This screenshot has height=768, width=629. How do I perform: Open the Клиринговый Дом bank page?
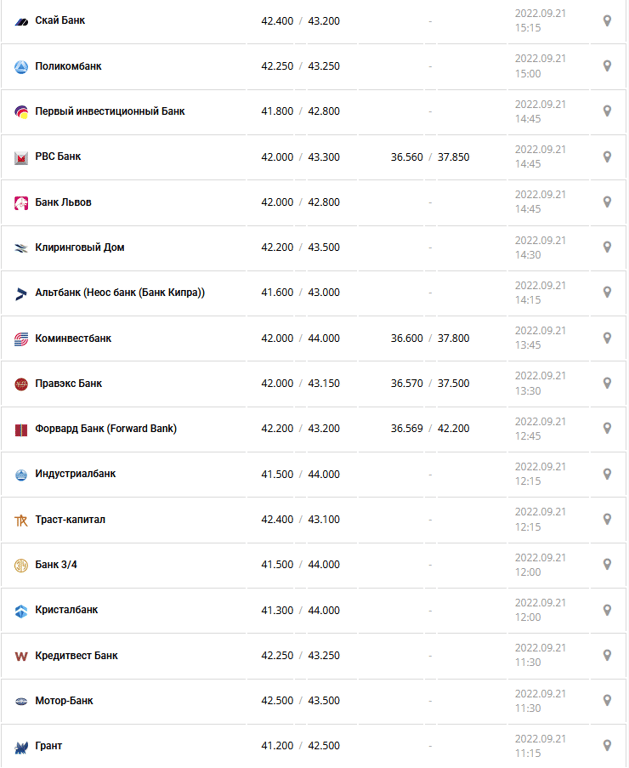coord(80,247)
